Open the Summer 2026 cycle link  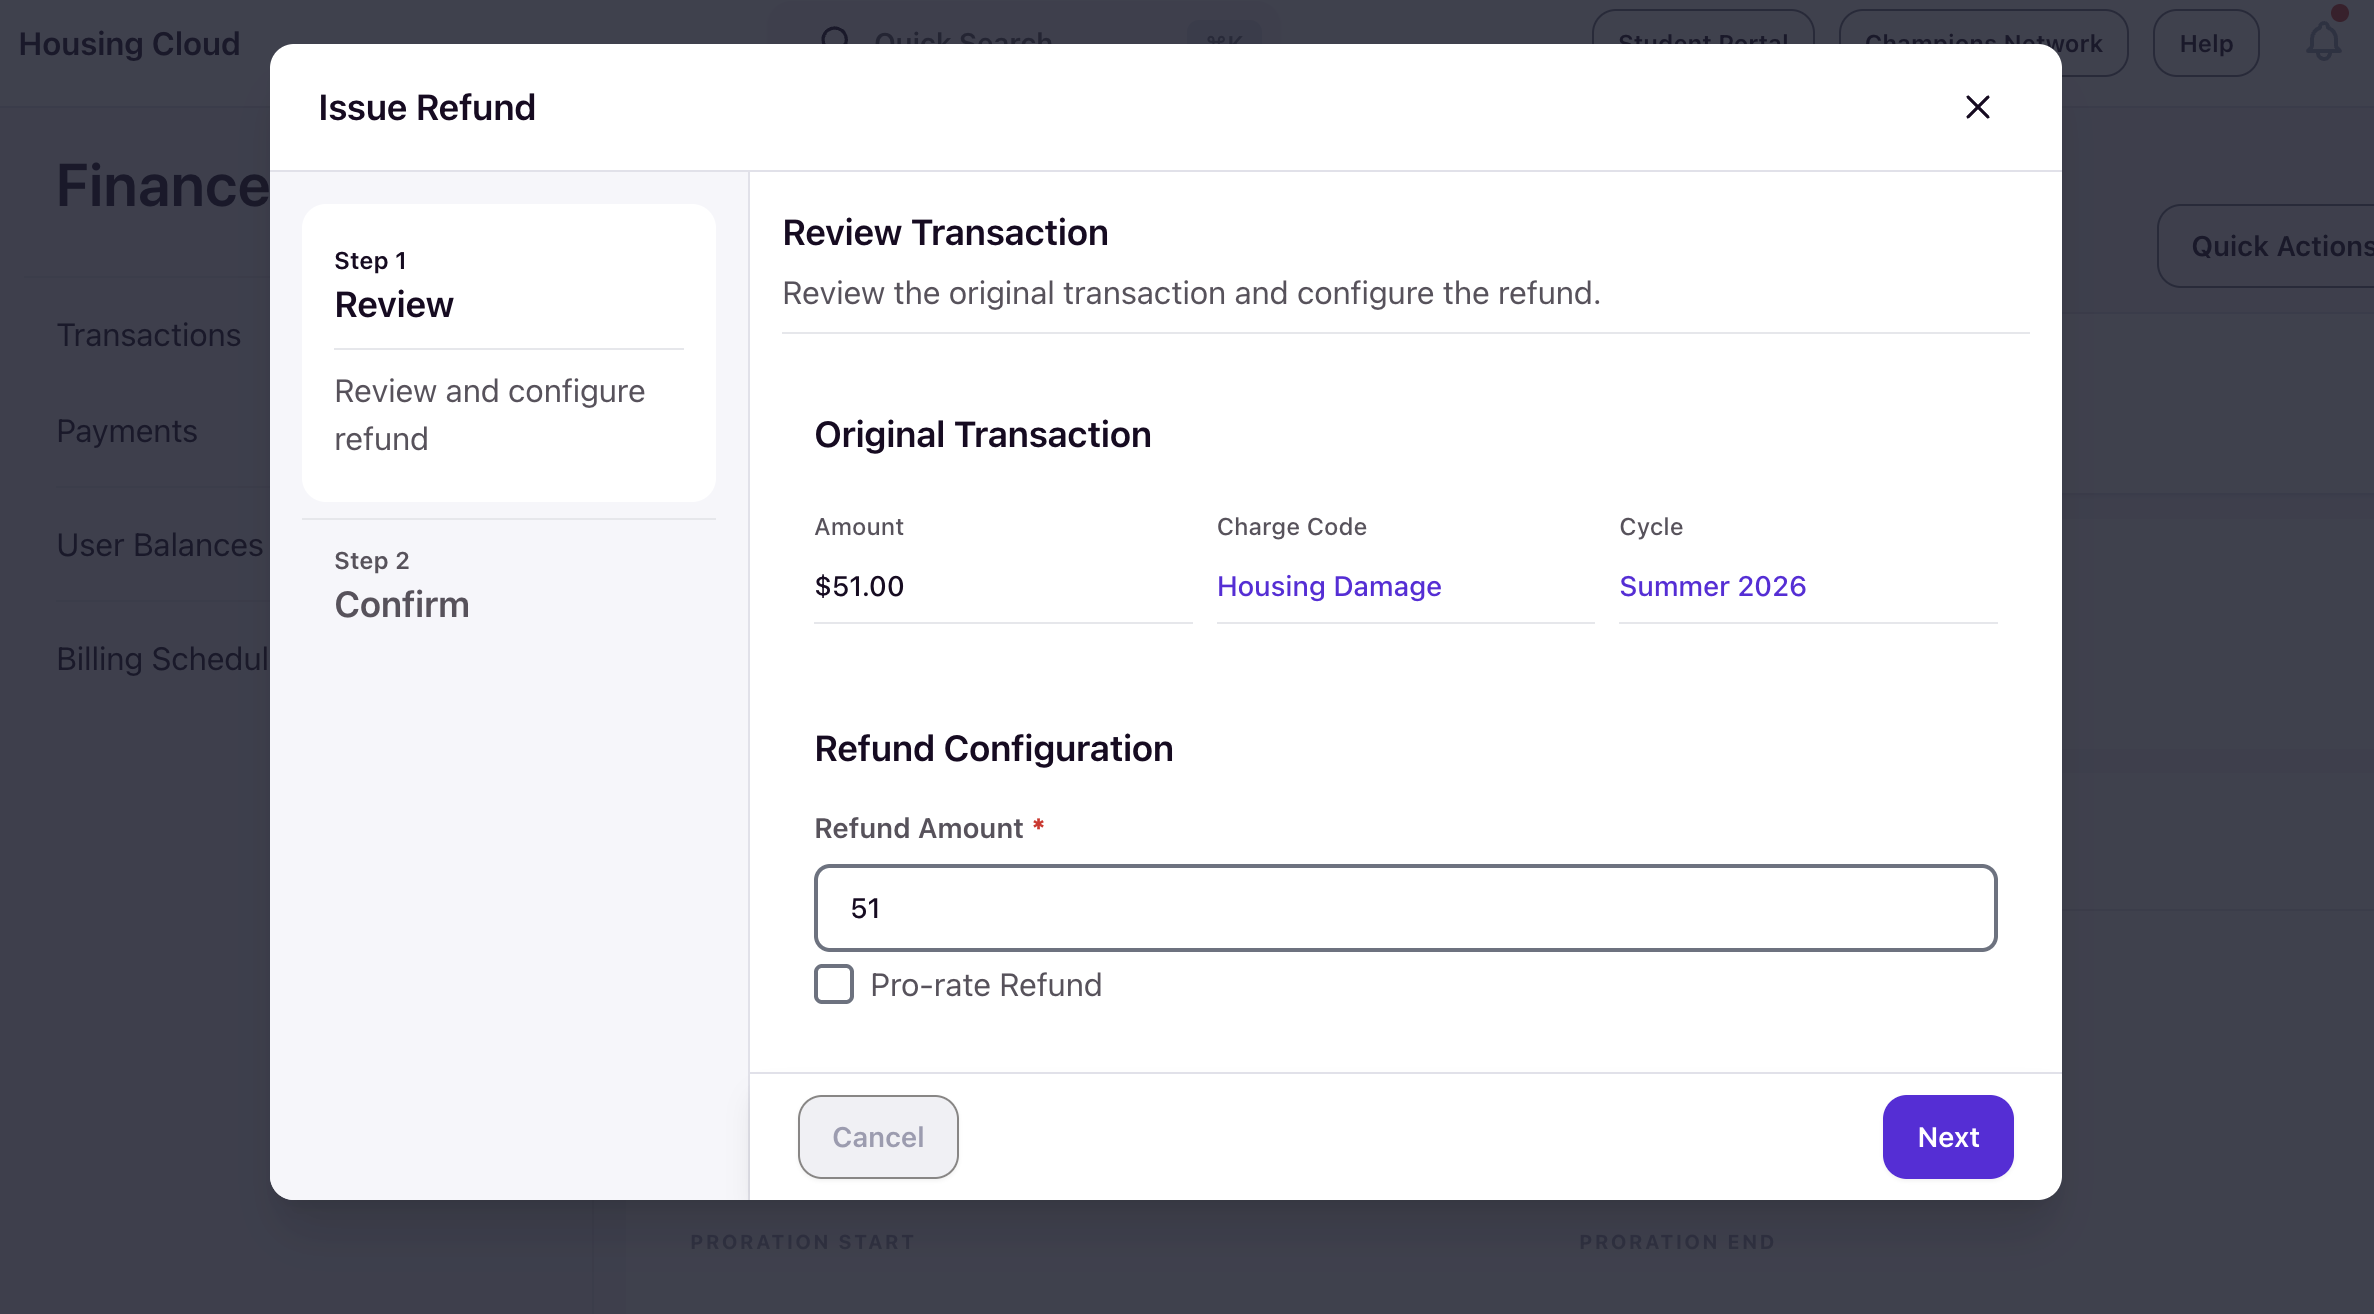[x=1712, y=586]
